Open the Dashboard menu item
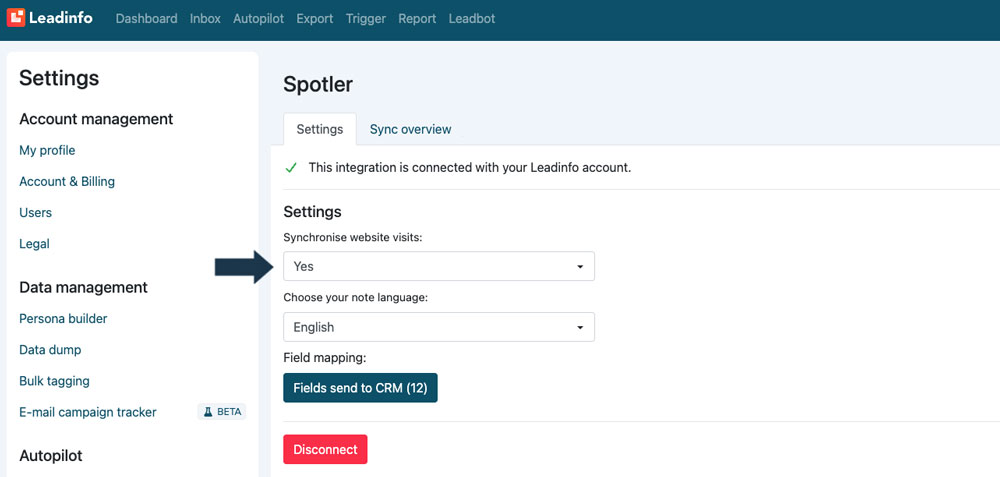The height and width of the screenshot is (477, 1000). coord(147,18)
